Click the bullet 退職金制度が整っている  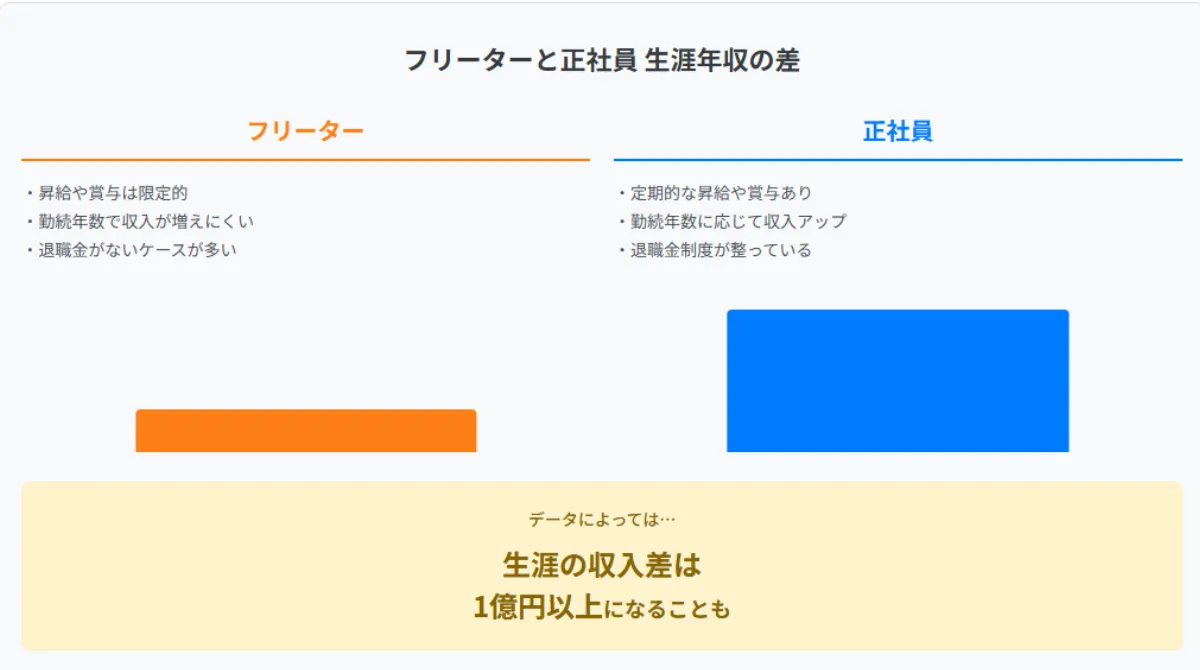click(720, 250)
